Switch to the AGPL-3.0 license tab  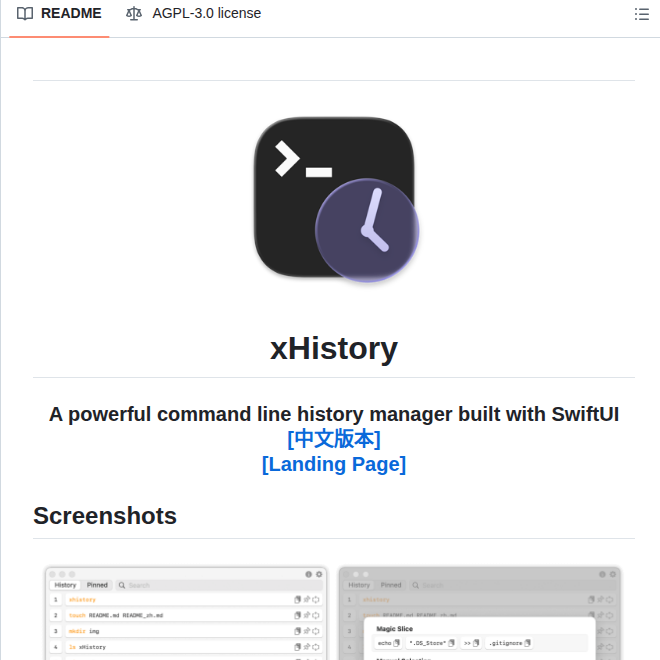[194, 14]
